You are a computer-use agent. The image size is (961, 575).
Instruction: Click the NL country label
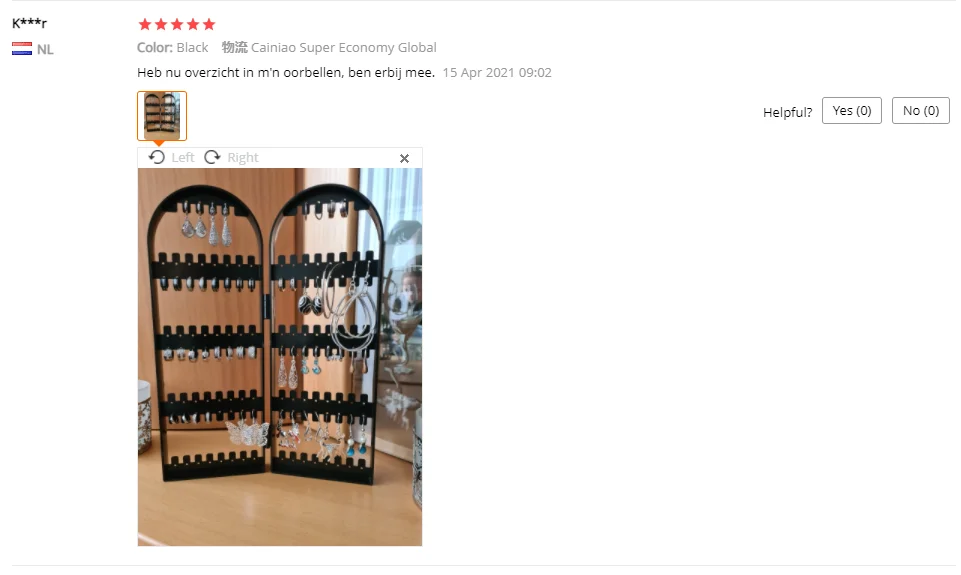(x=45, y=50)
